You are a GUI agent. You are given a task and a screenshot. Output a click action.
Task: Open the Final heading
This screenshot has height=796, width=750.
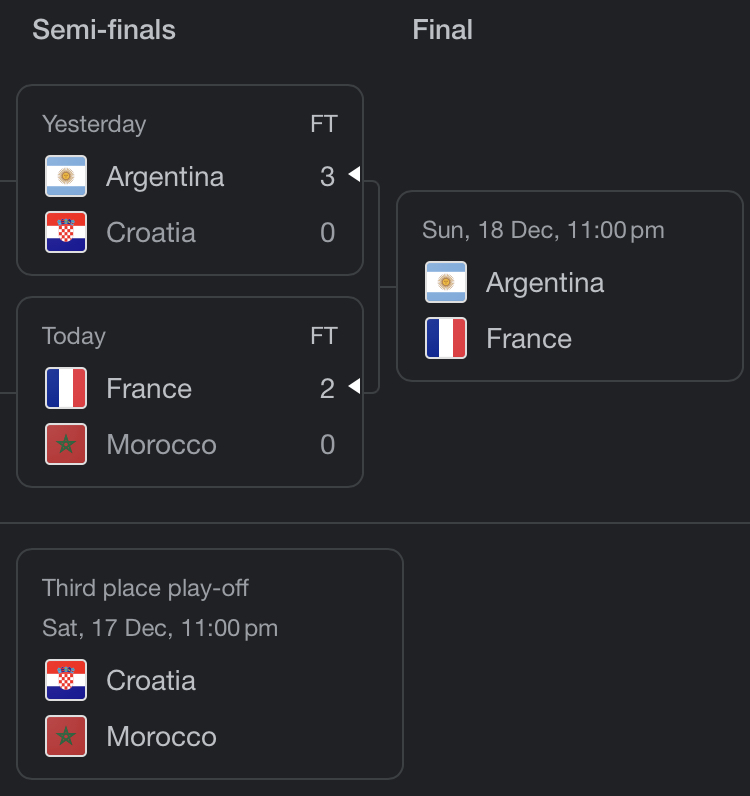pos(442,29)
